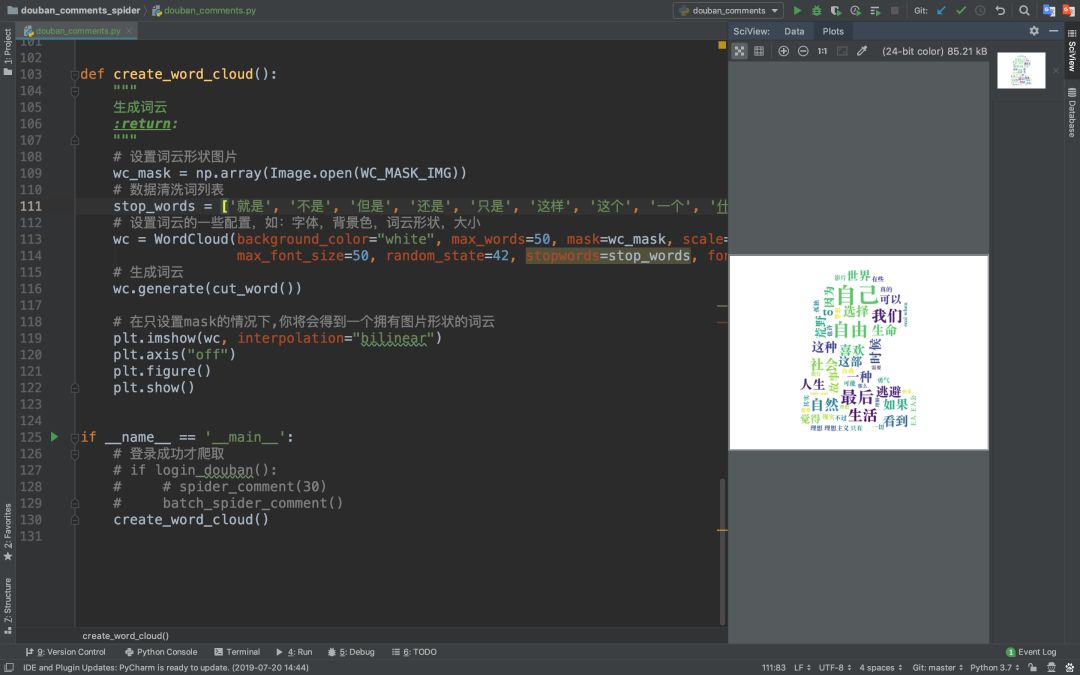Open the Terminal tool window
The width and height of the screenshot is (1080, 675).
pyautogui.click(x=236, y=652)
